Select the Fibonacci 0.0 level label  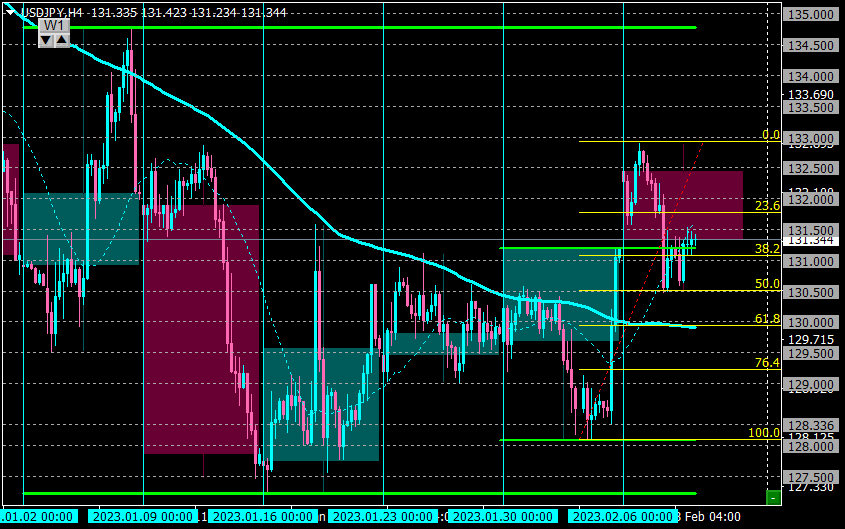771,135
